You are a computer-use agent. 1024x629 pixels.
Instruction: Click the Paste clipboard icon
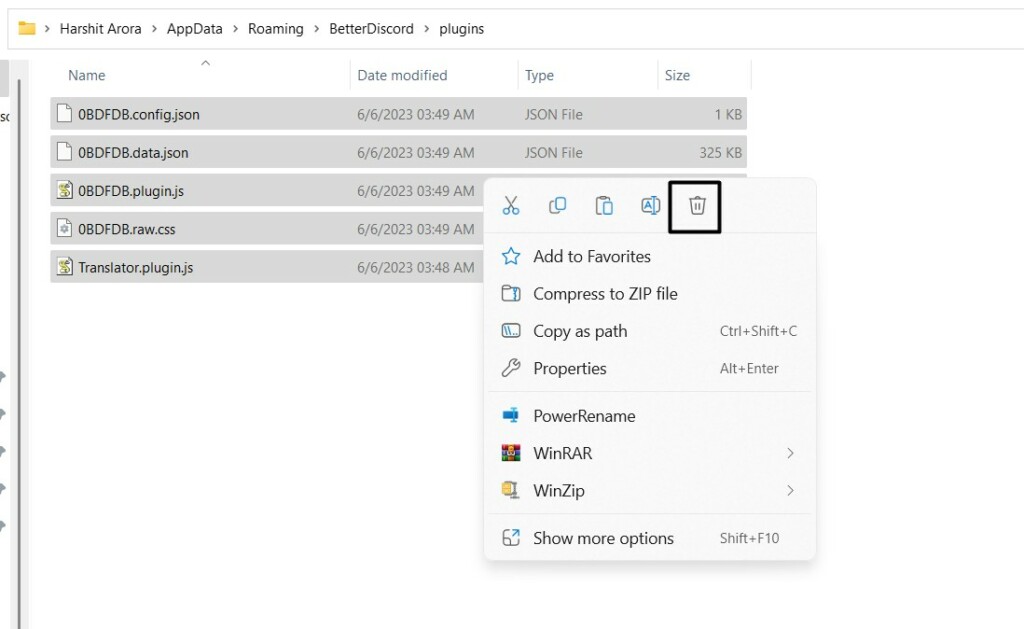click(604, 206)
